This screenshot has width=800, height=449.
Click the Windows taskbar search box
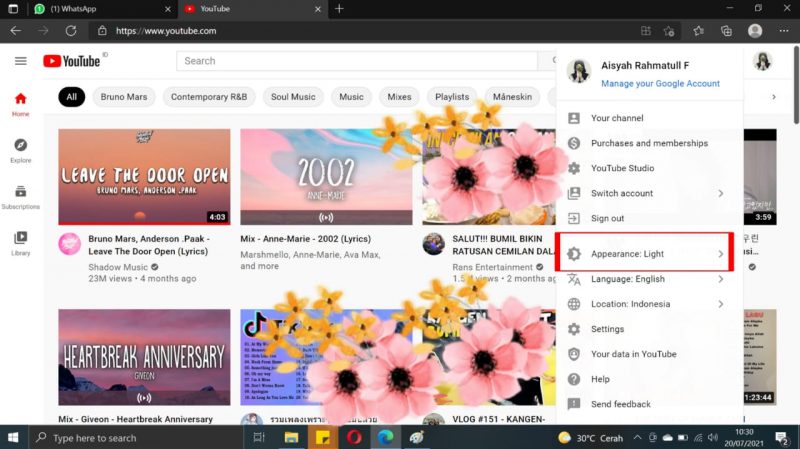[x=135, y=437]
